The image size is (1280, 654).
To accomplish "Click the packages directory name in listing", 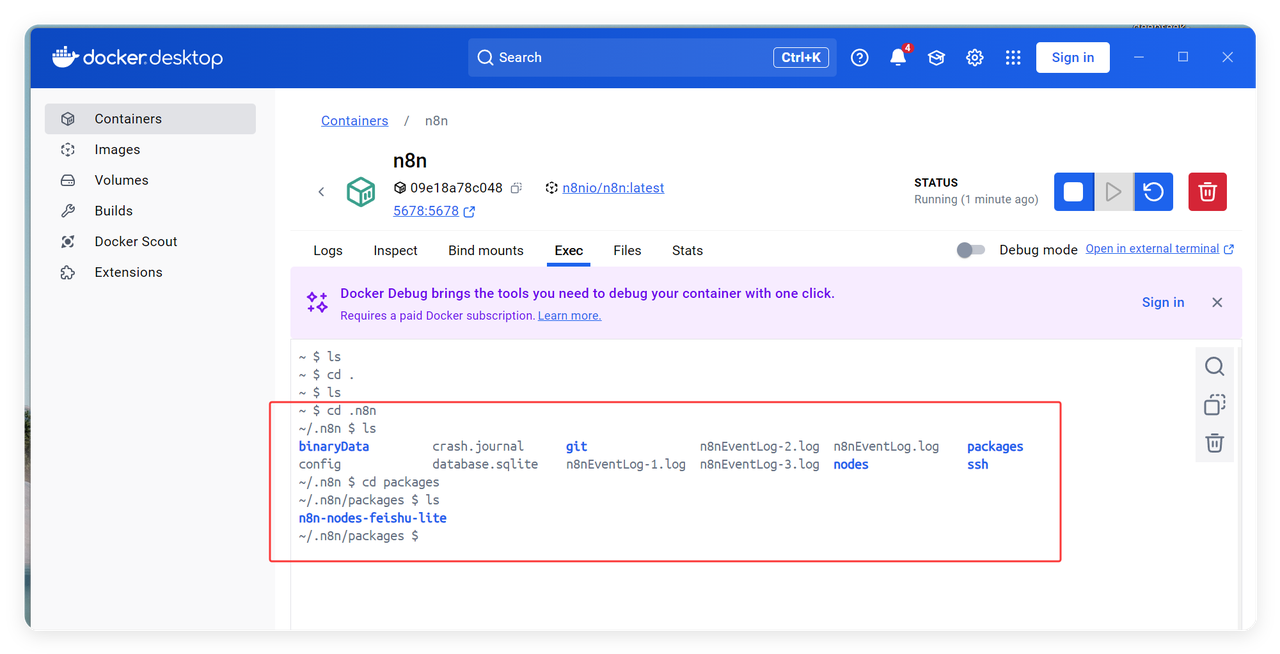I will click(995, 447).
